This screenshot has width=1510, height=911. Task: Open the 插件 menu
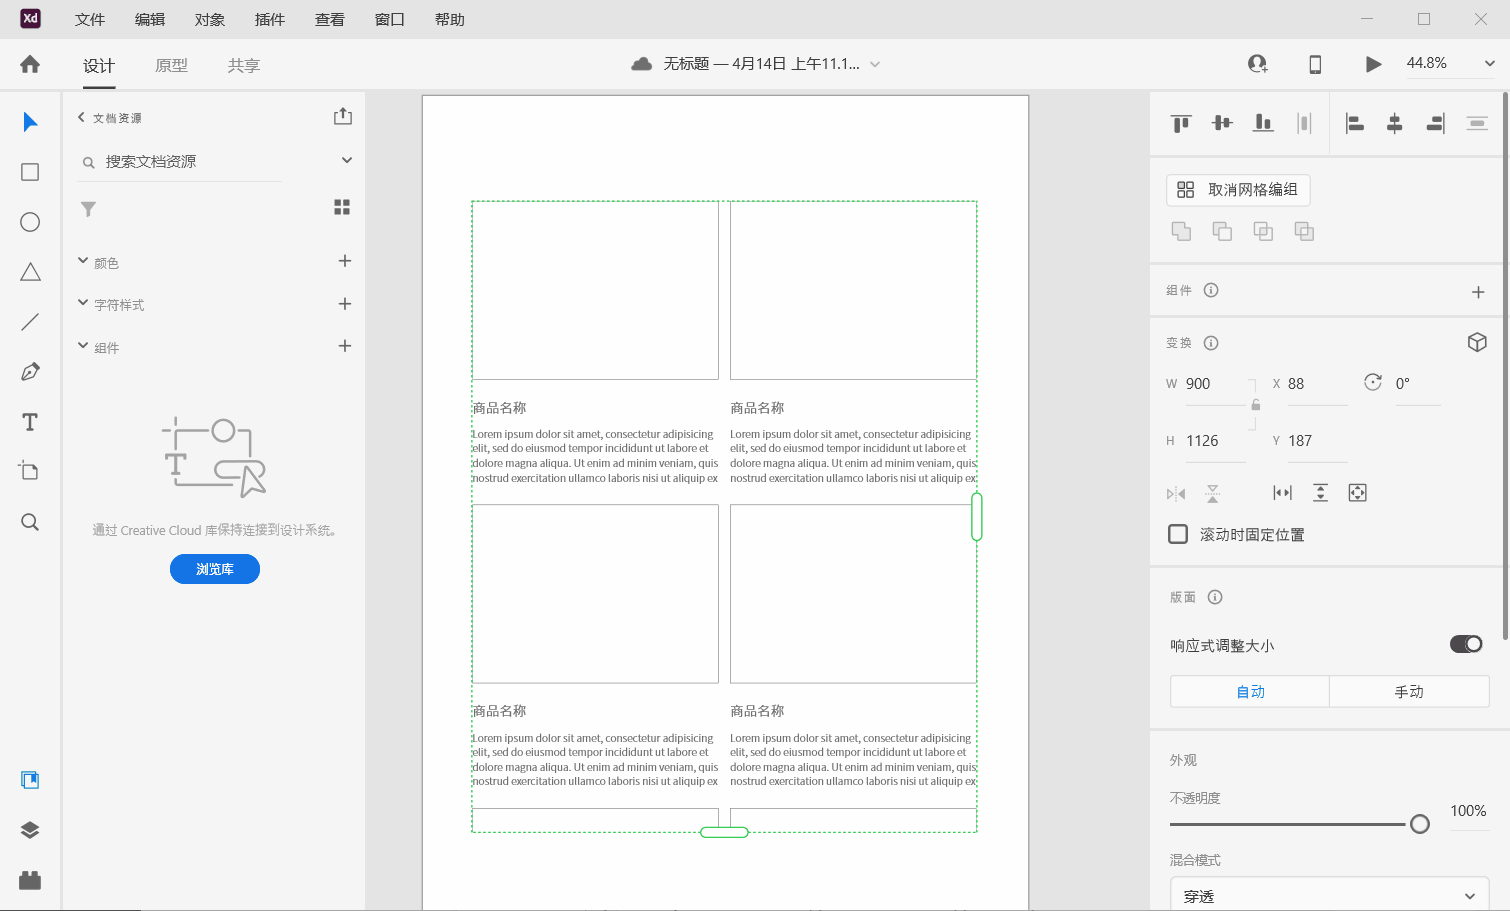pyautogui.click(x=269, y=18)
